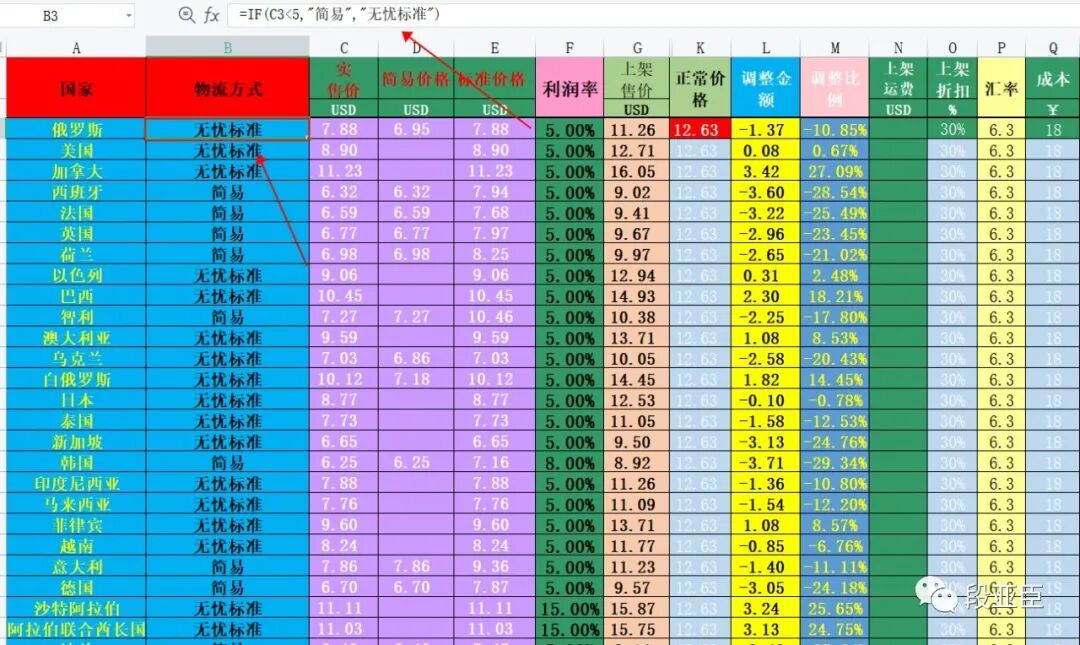Open the Name Box dropdown showing B3
Image resolution: width=1080 pixels, height=645 pixels.
[130, 15]
